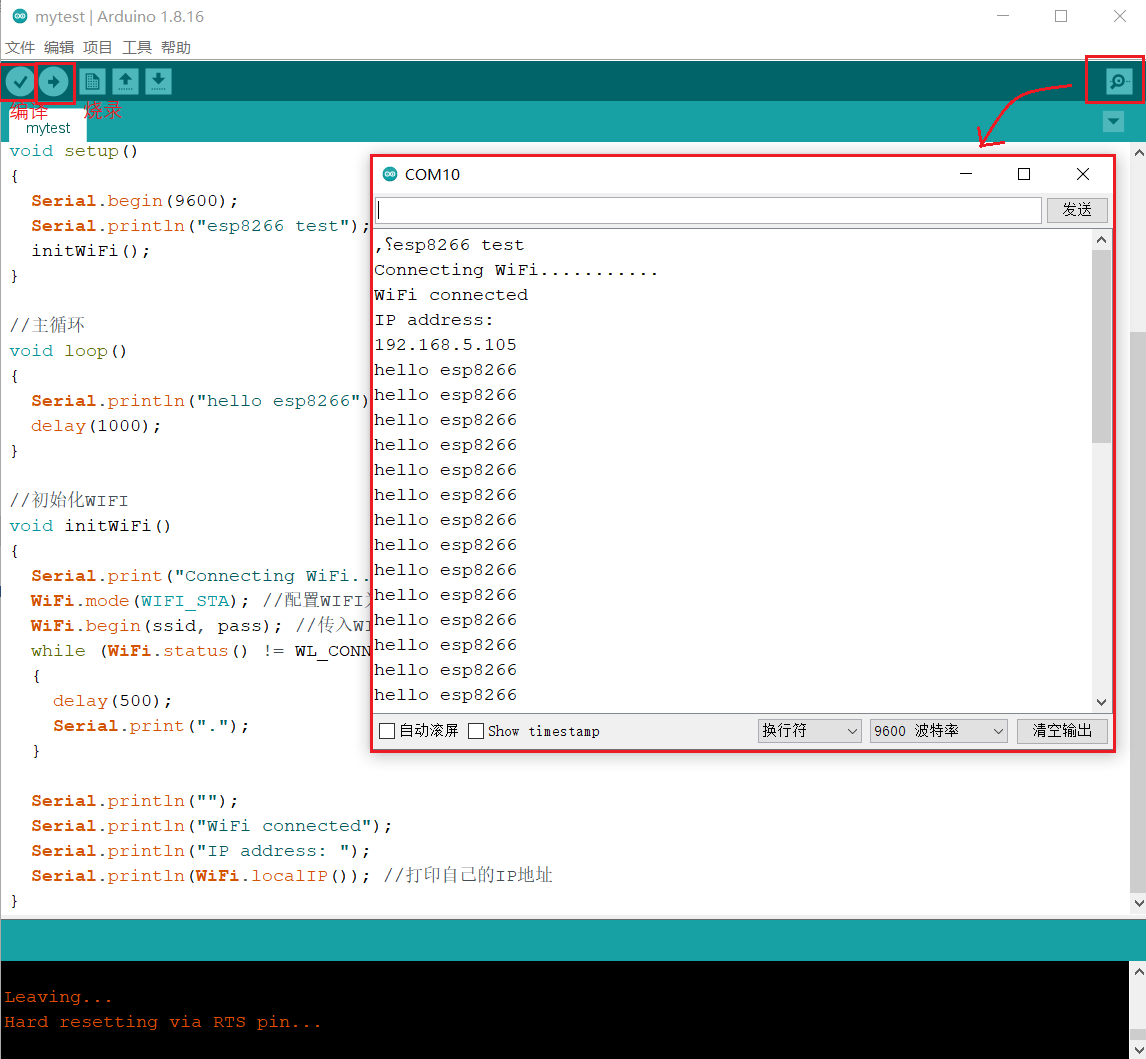Click the Upload arrow button
Image resolution: width=1146 pixels, height=1059 pixels.
pyautogui.click(x=53, y=82)
